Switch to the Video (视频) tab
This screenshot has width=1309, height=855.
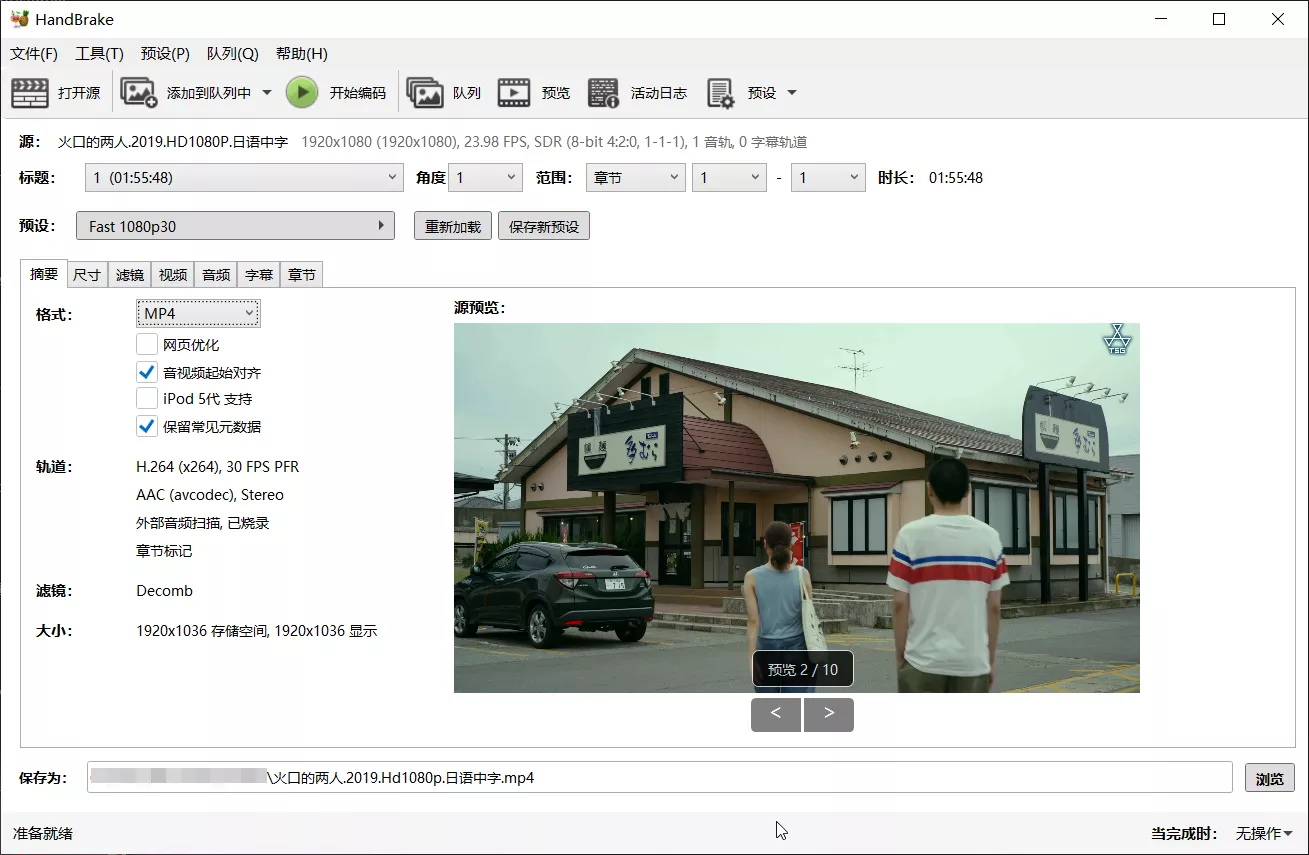173,275
